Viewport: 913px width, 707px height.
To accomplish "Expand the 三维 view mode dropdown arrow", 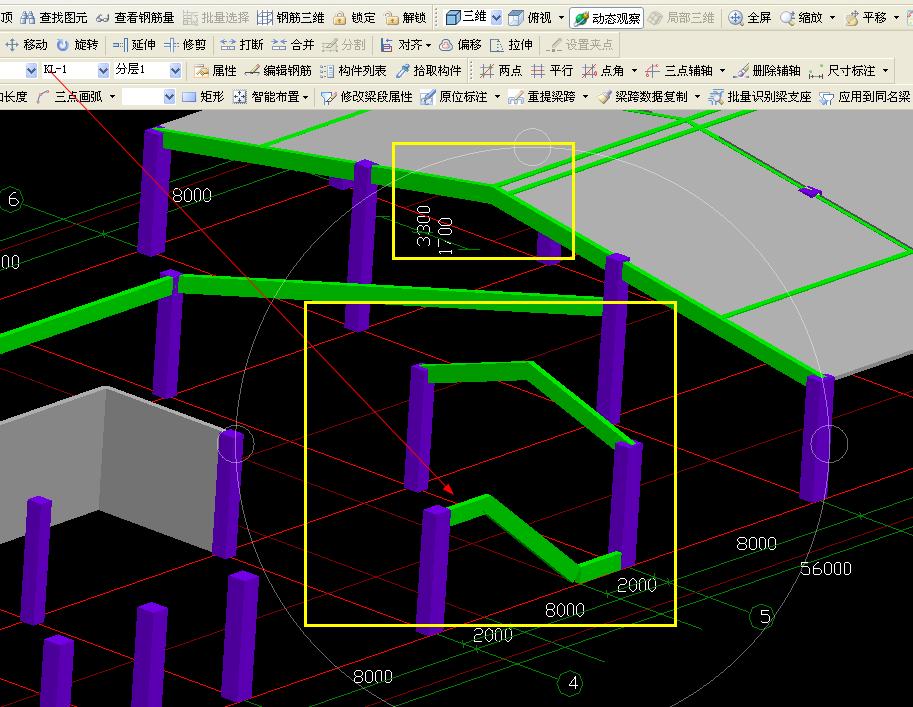I will (496, 18).
